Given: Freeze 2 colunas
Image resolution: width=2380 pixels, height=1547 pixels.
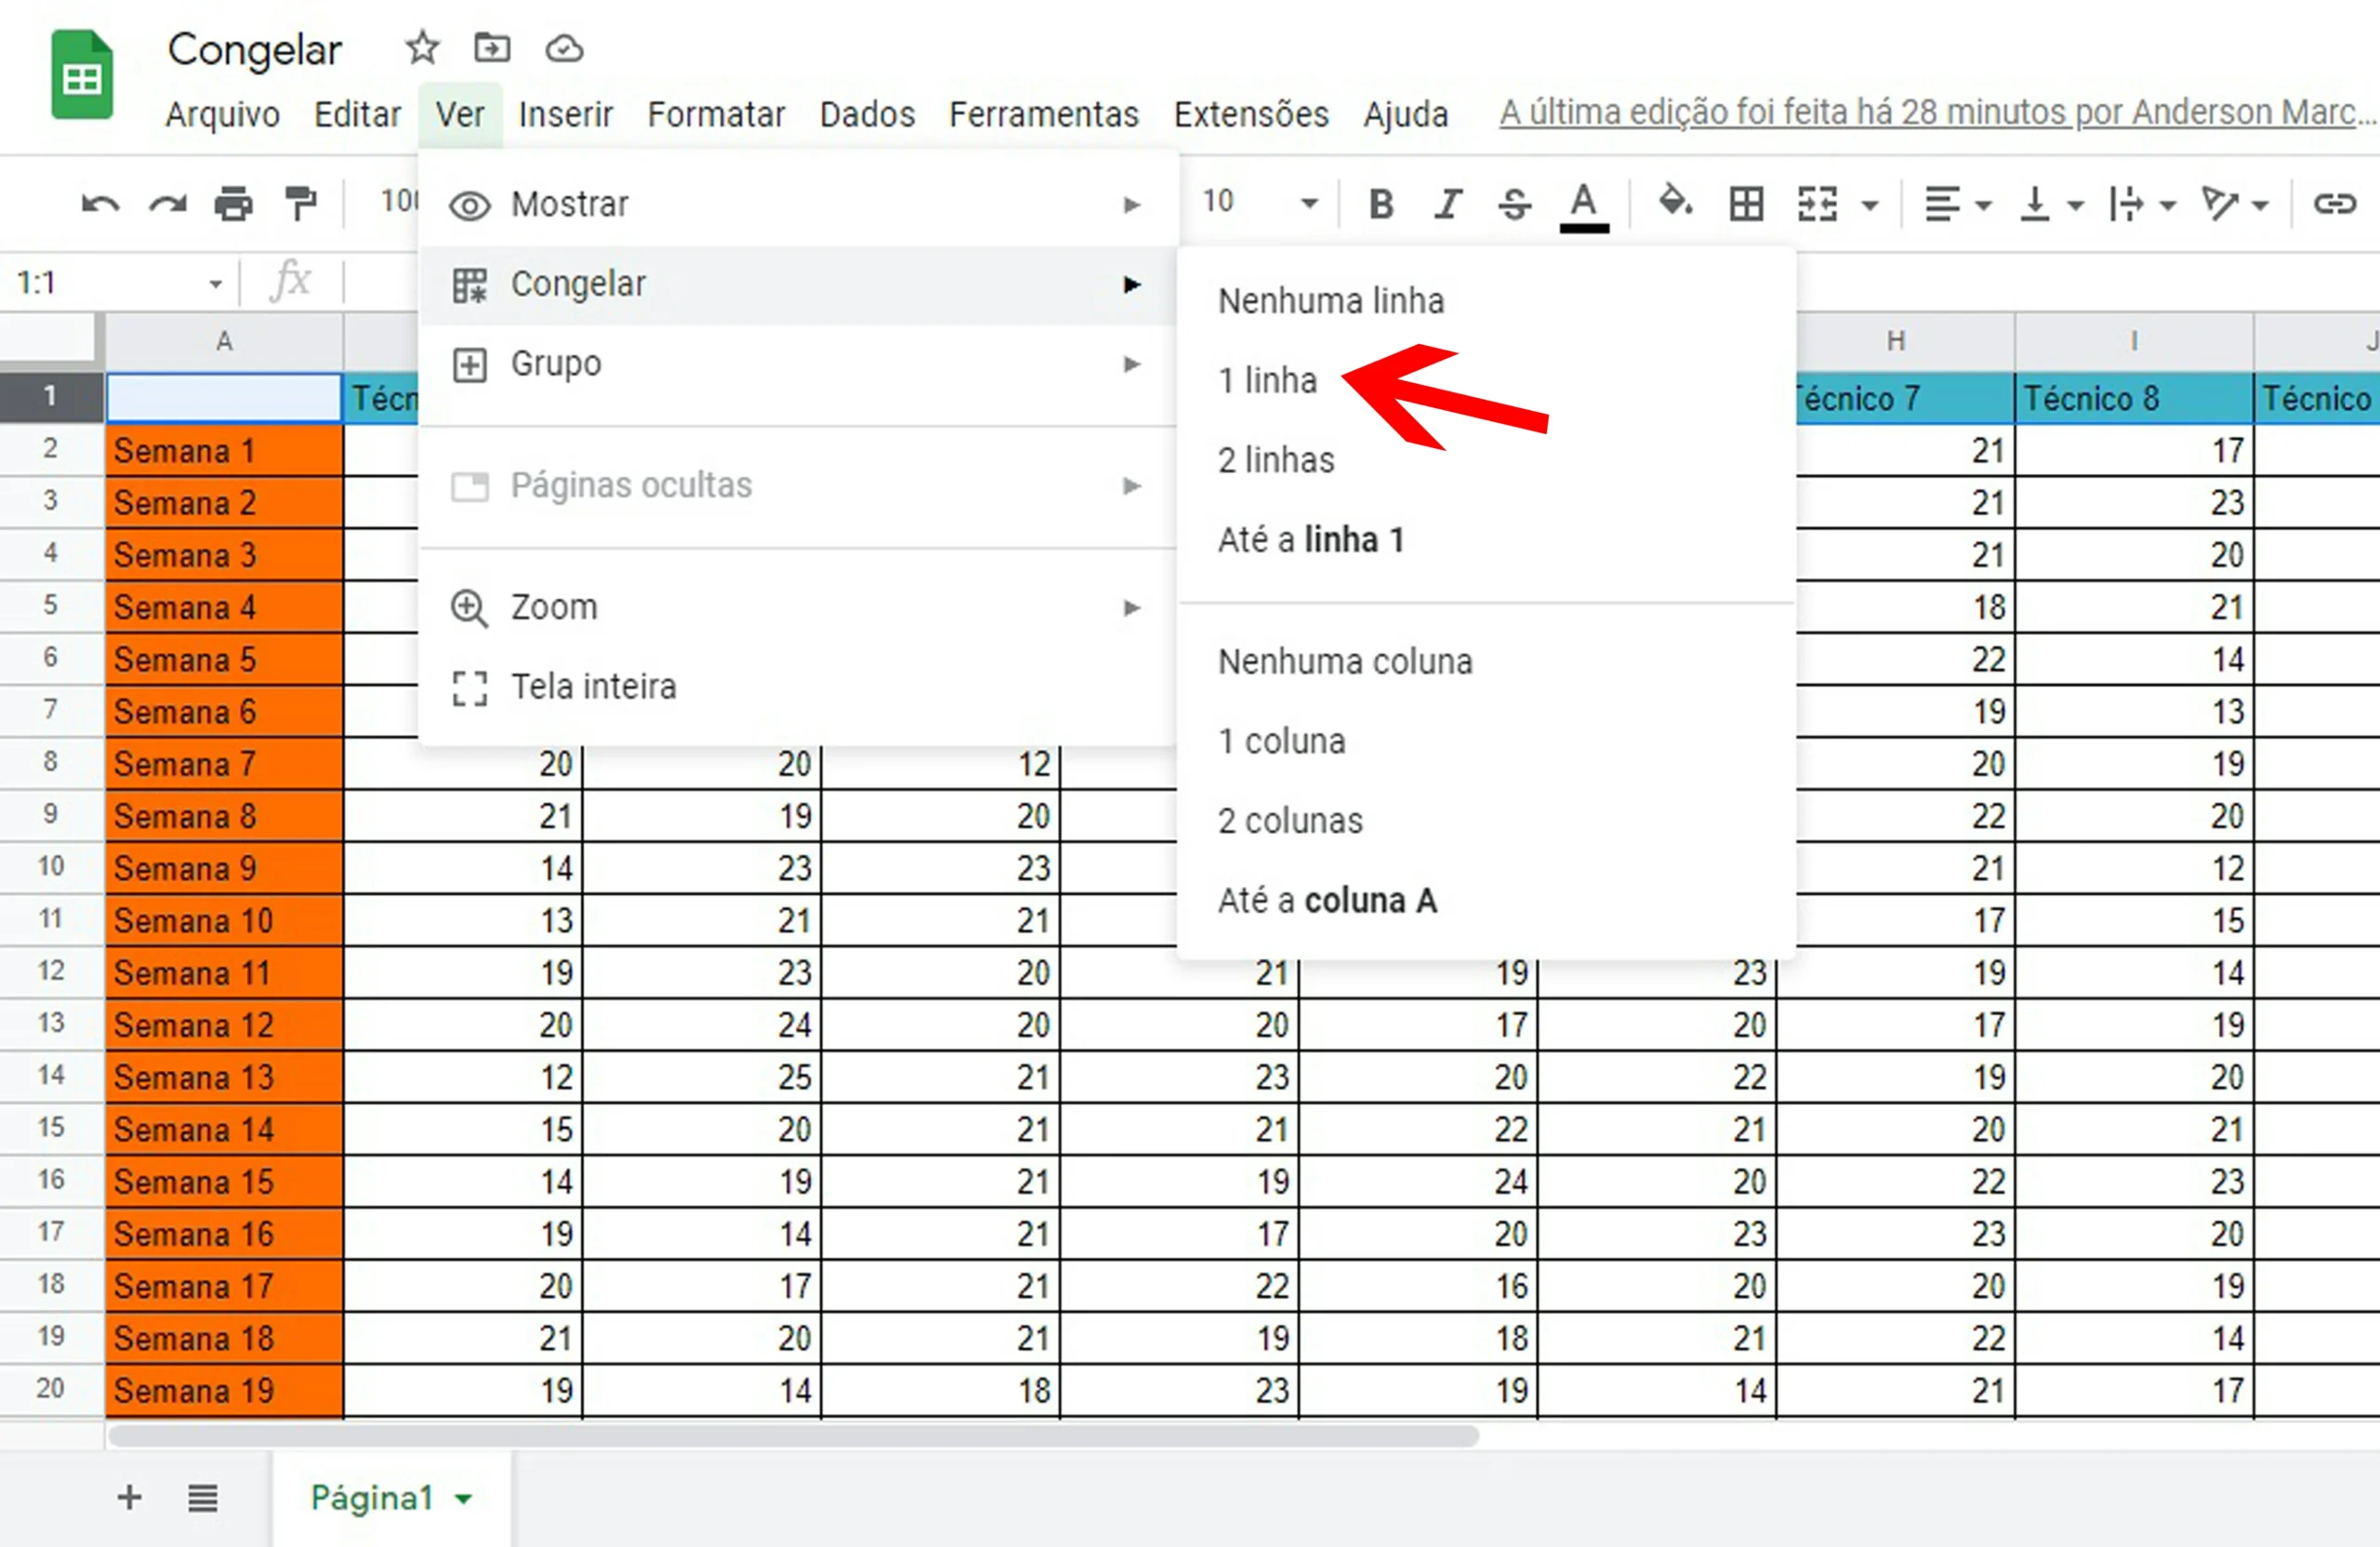Looking at the screenshot, I should (1486, 821).
